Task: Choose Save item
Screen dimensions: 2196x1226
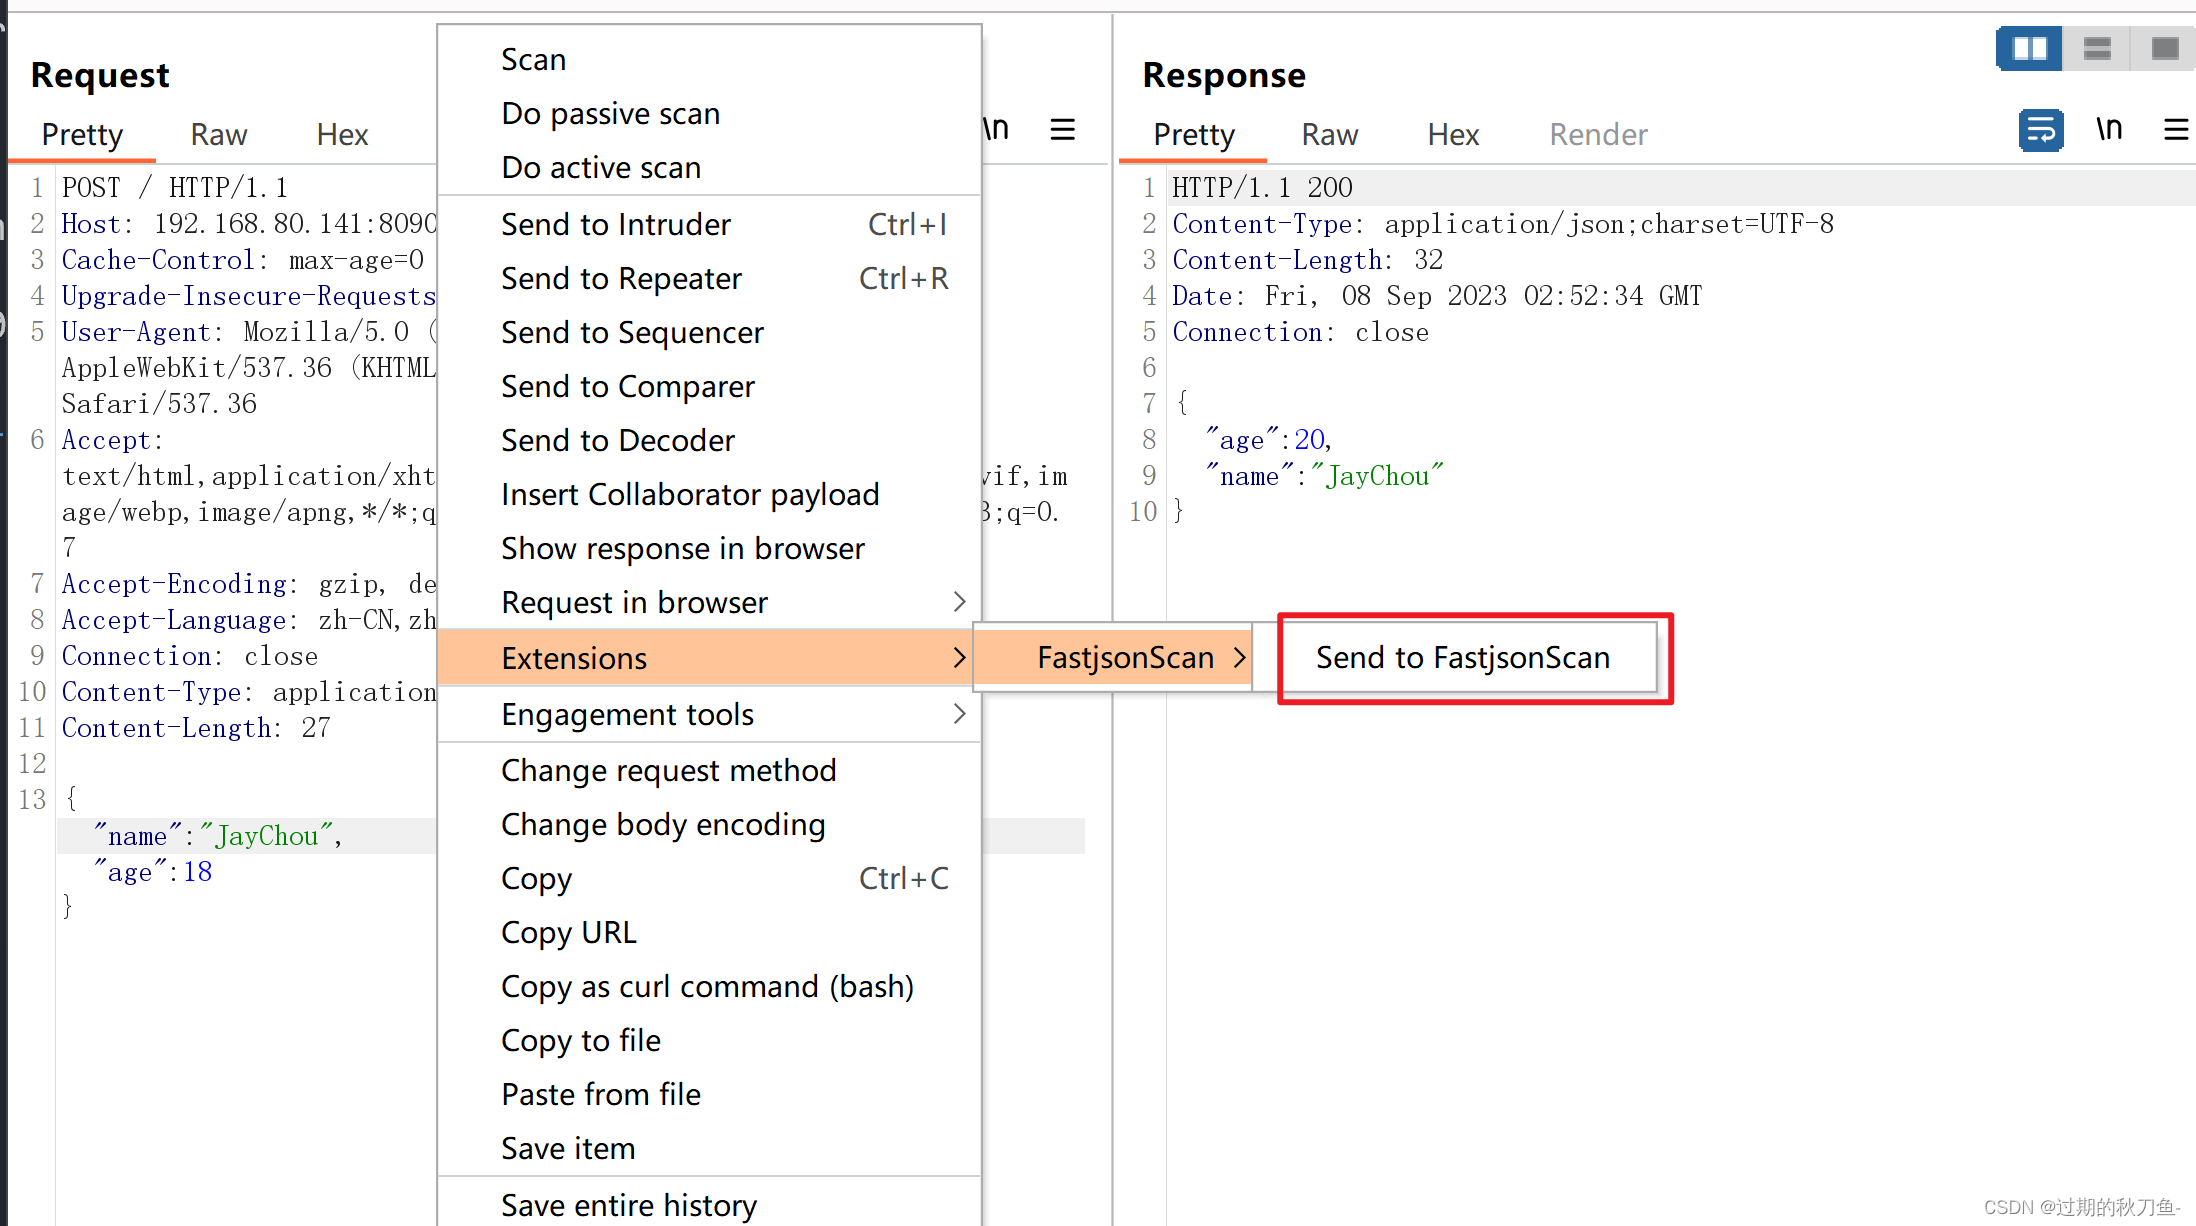Action: (709, 1149)
